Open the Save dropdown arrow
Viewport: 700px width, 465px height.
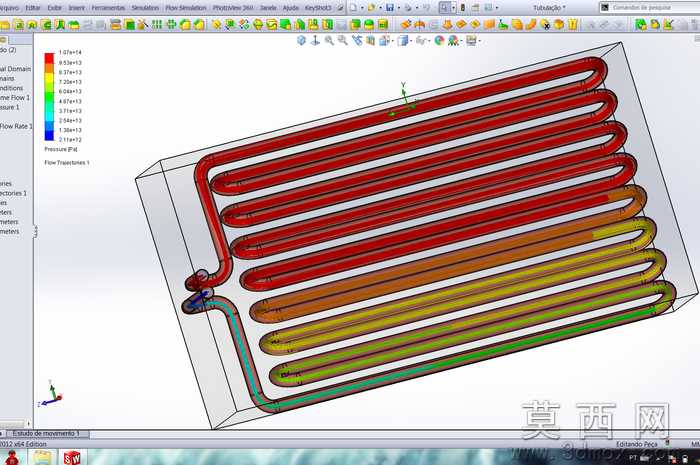tap(398, 8)
